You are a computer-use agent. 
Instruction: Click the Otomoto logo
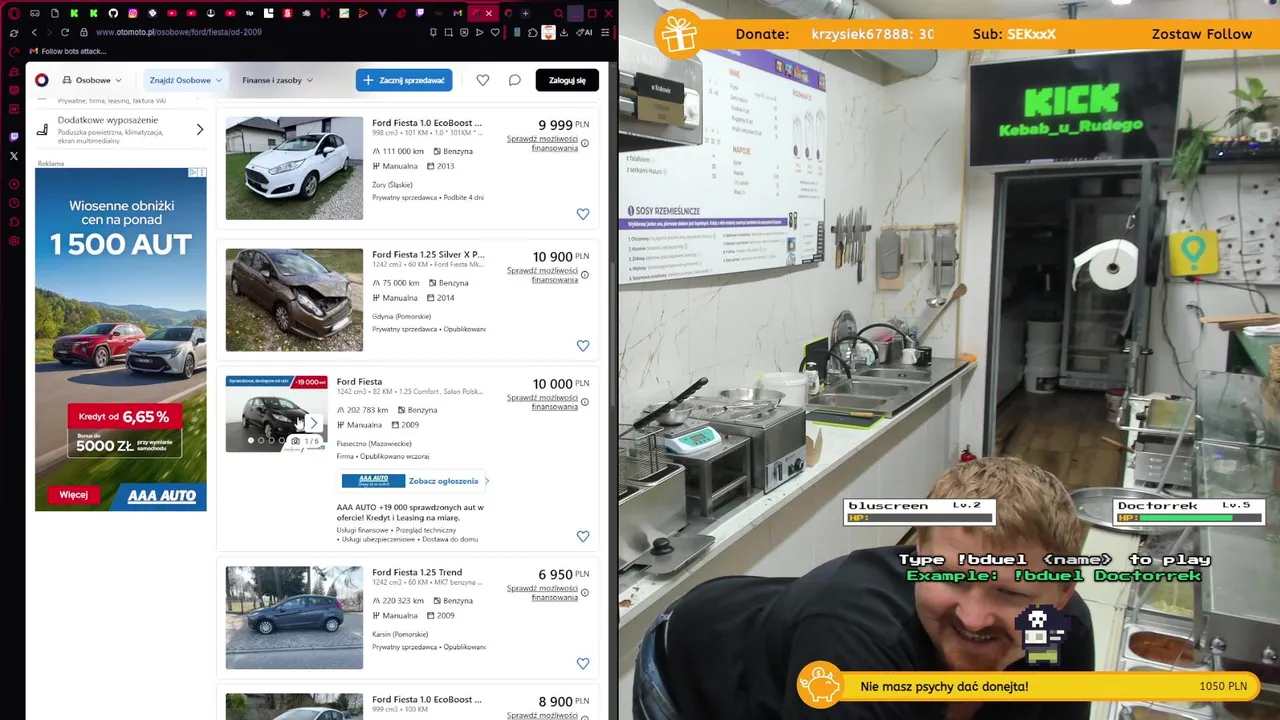tap(41, 80)
